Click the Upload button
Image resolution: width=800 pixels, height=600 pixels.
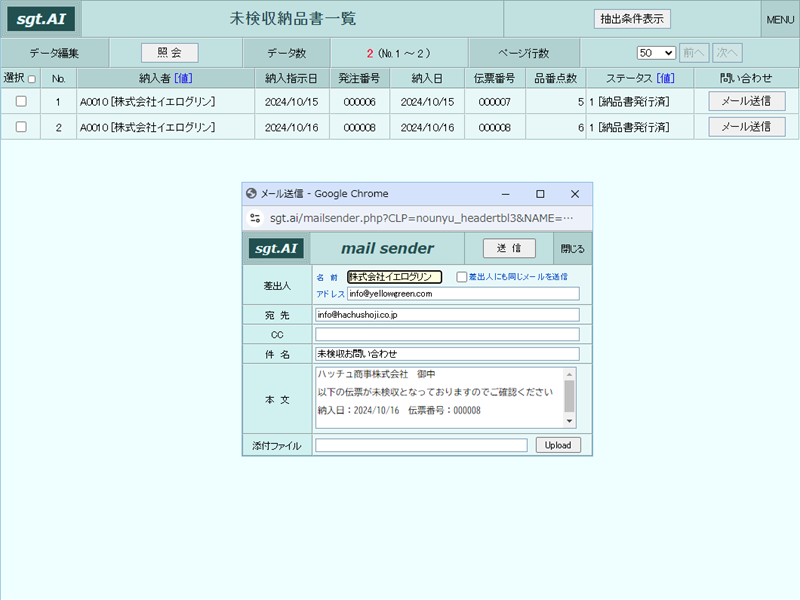pos(558,445)
